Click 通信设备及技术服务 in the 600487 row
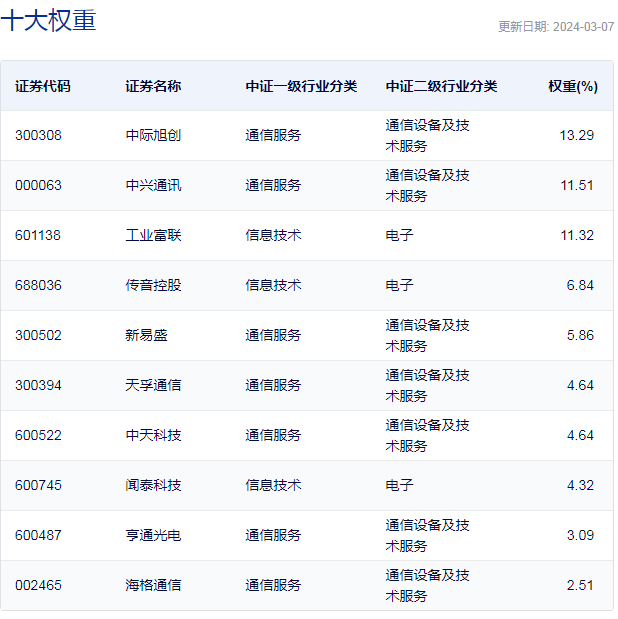This screenshot has width=618, height=619. pos(427,535)
